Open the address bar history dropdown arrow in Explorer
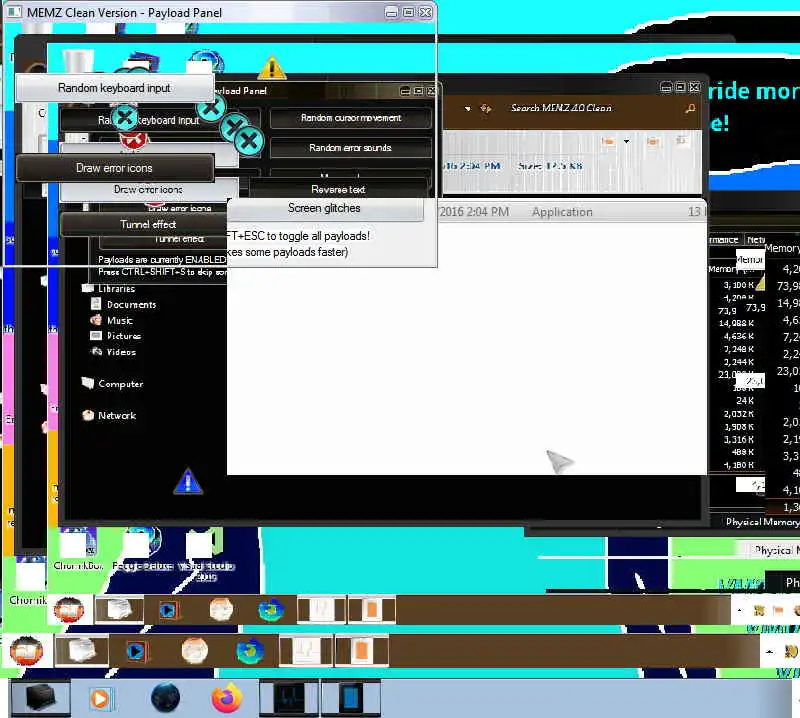The image size is (800, 718). [x=467, y=108]
